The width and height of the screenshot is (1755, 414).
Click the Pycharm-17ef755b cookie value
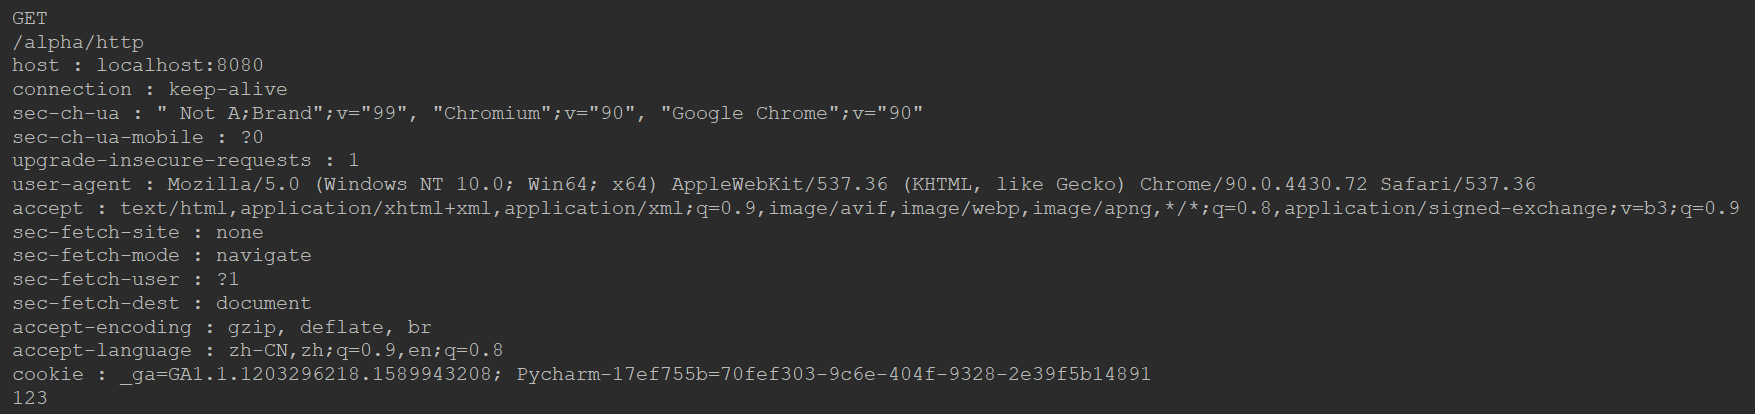click(834, 374)
